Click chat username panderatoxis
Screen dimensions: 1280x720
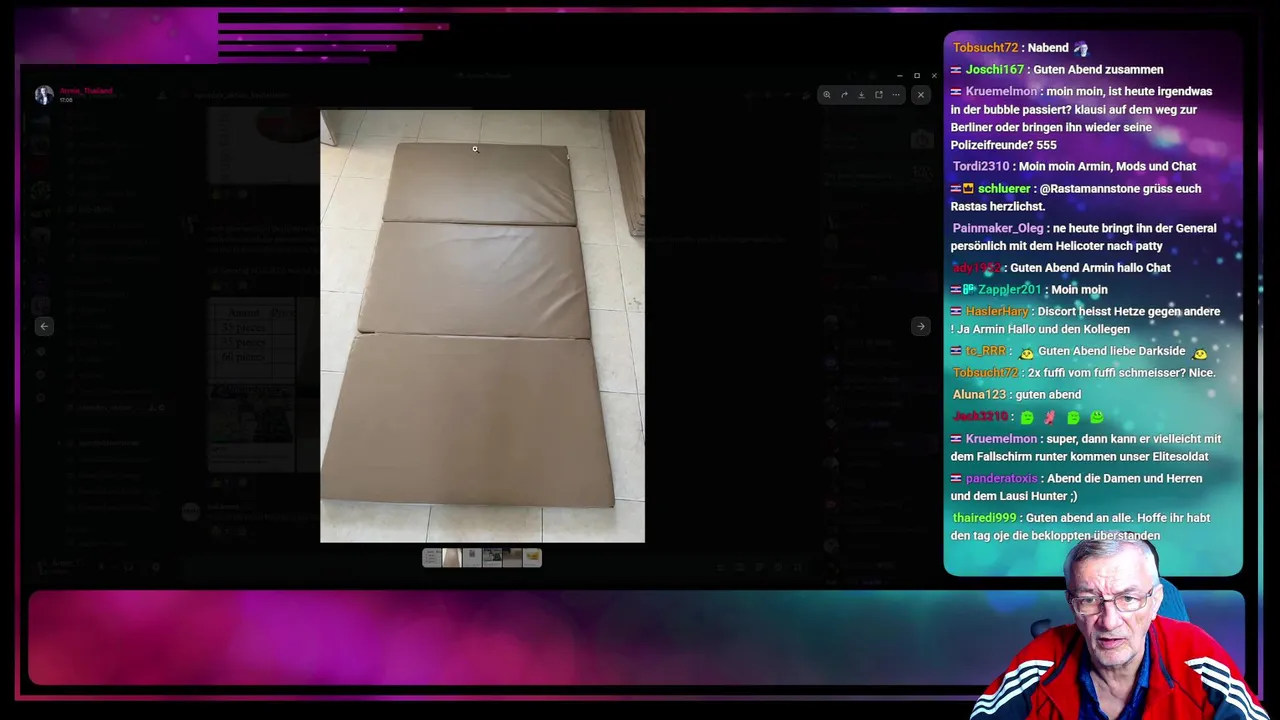[1002, 479]
